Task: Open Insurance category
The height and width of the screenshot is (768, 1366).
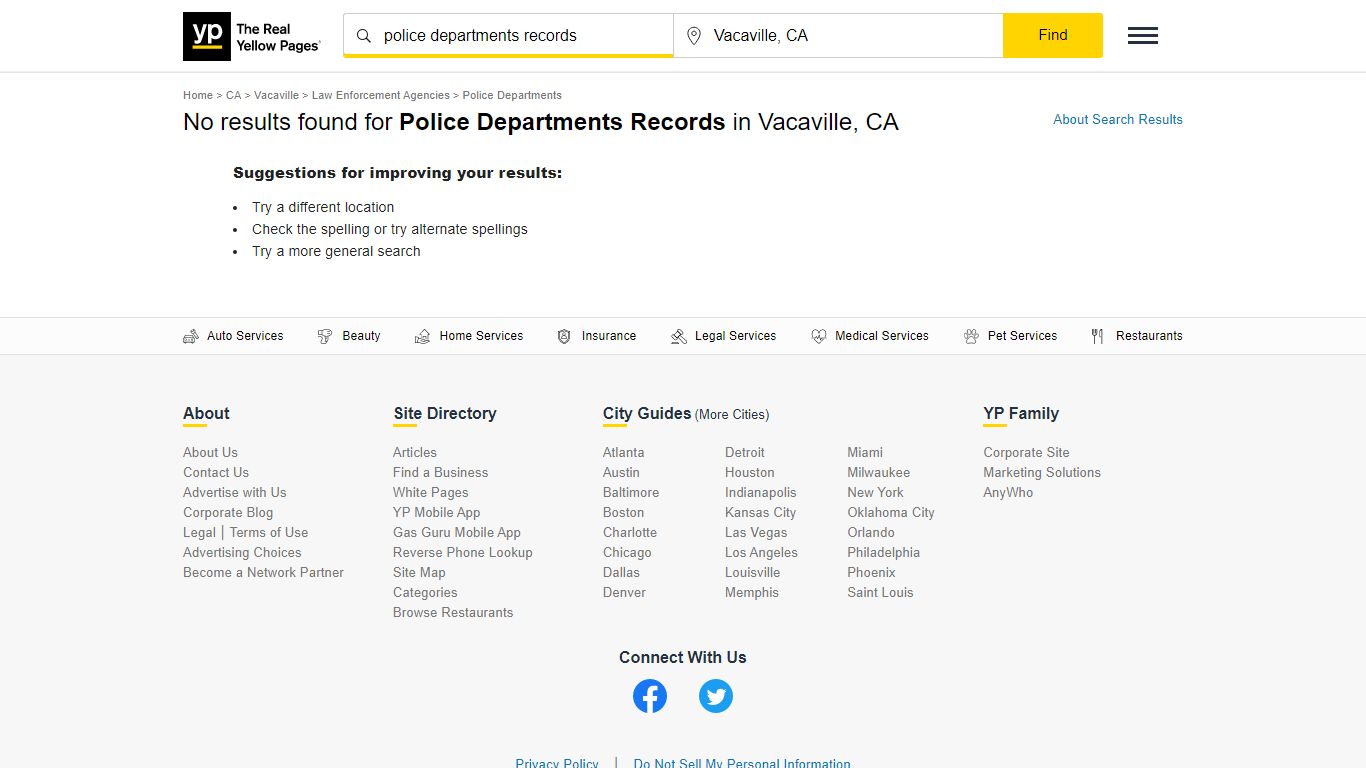Action: tap(609, 336)
